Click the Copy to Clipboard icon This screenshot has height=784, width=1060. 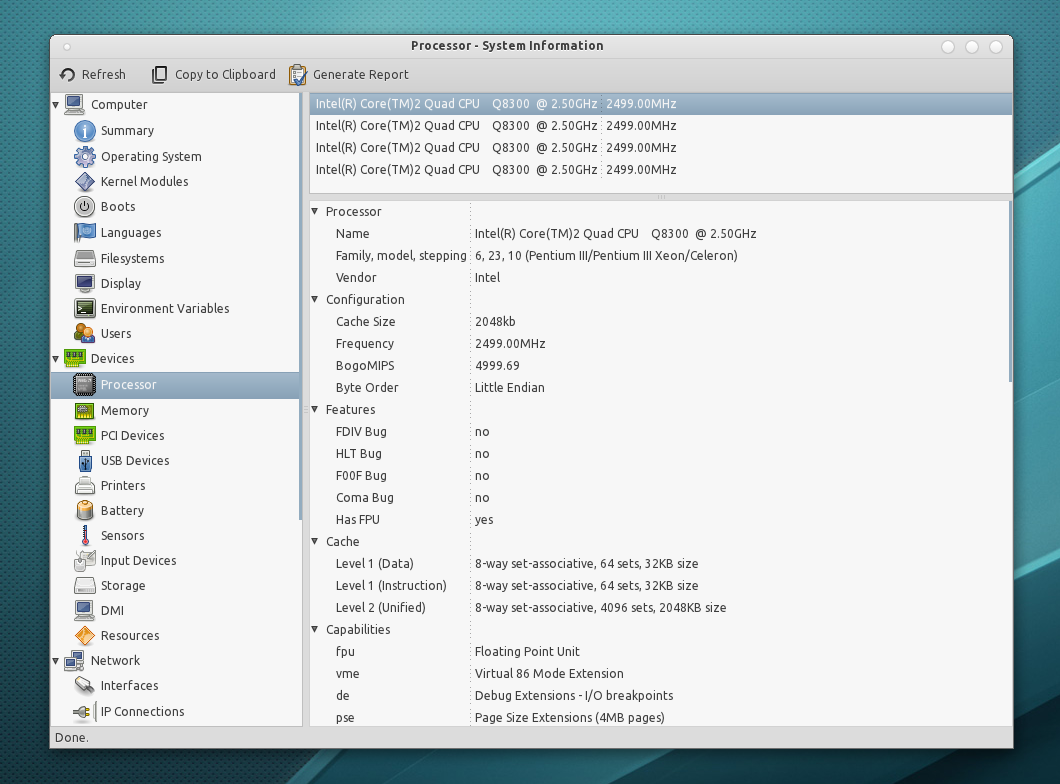pos(160,74)
